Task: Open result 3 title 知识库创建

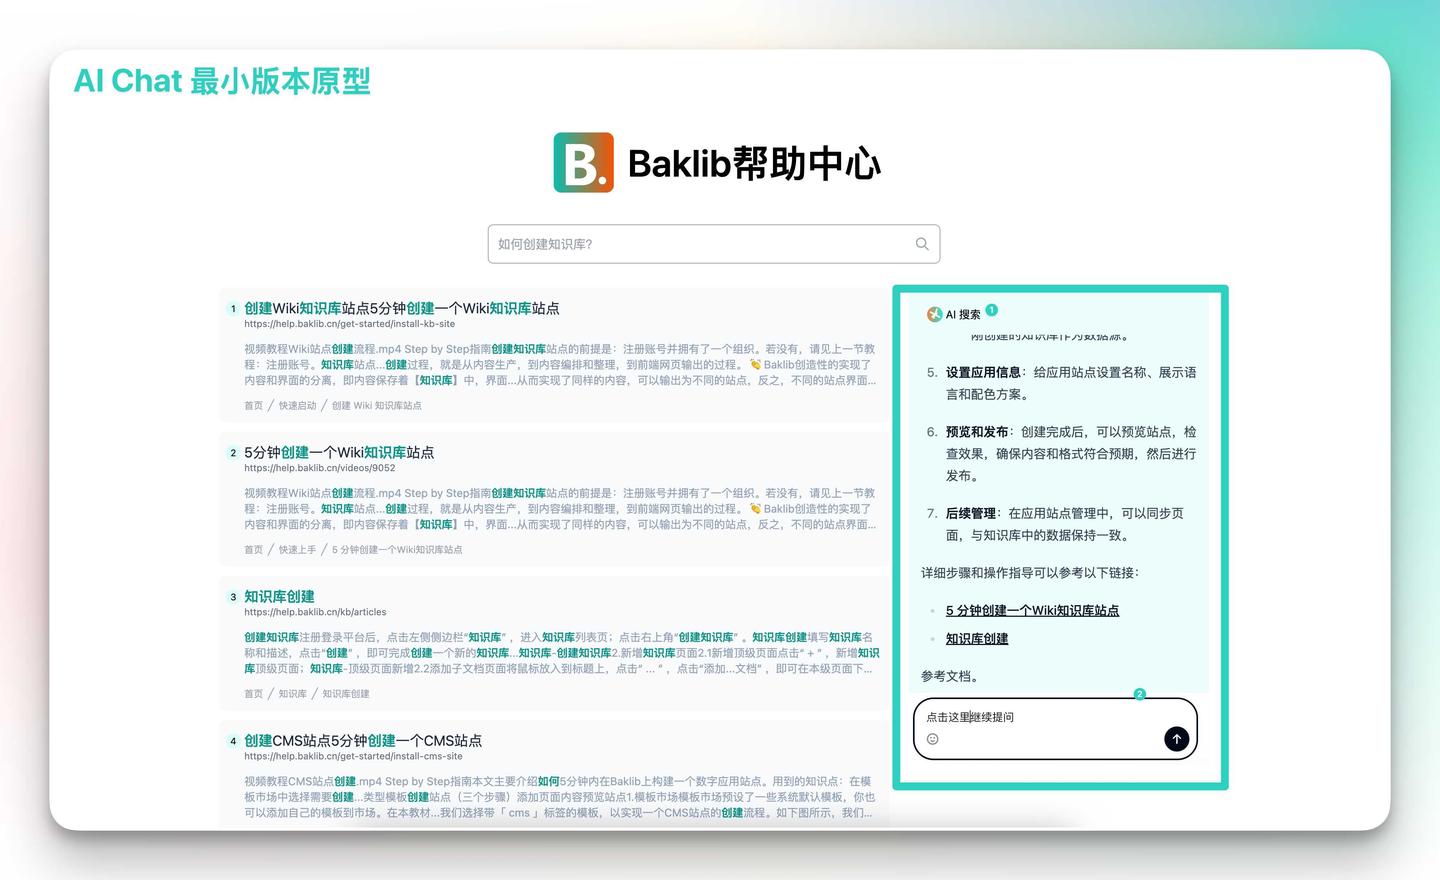Action: coord(279,596)
